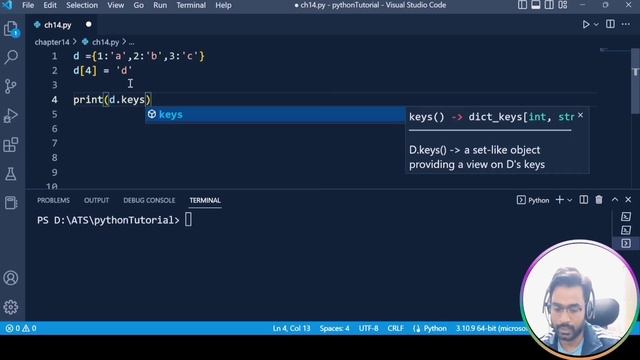Open the Customize Layout icon

pyautogui.click(x=563, y=5)
